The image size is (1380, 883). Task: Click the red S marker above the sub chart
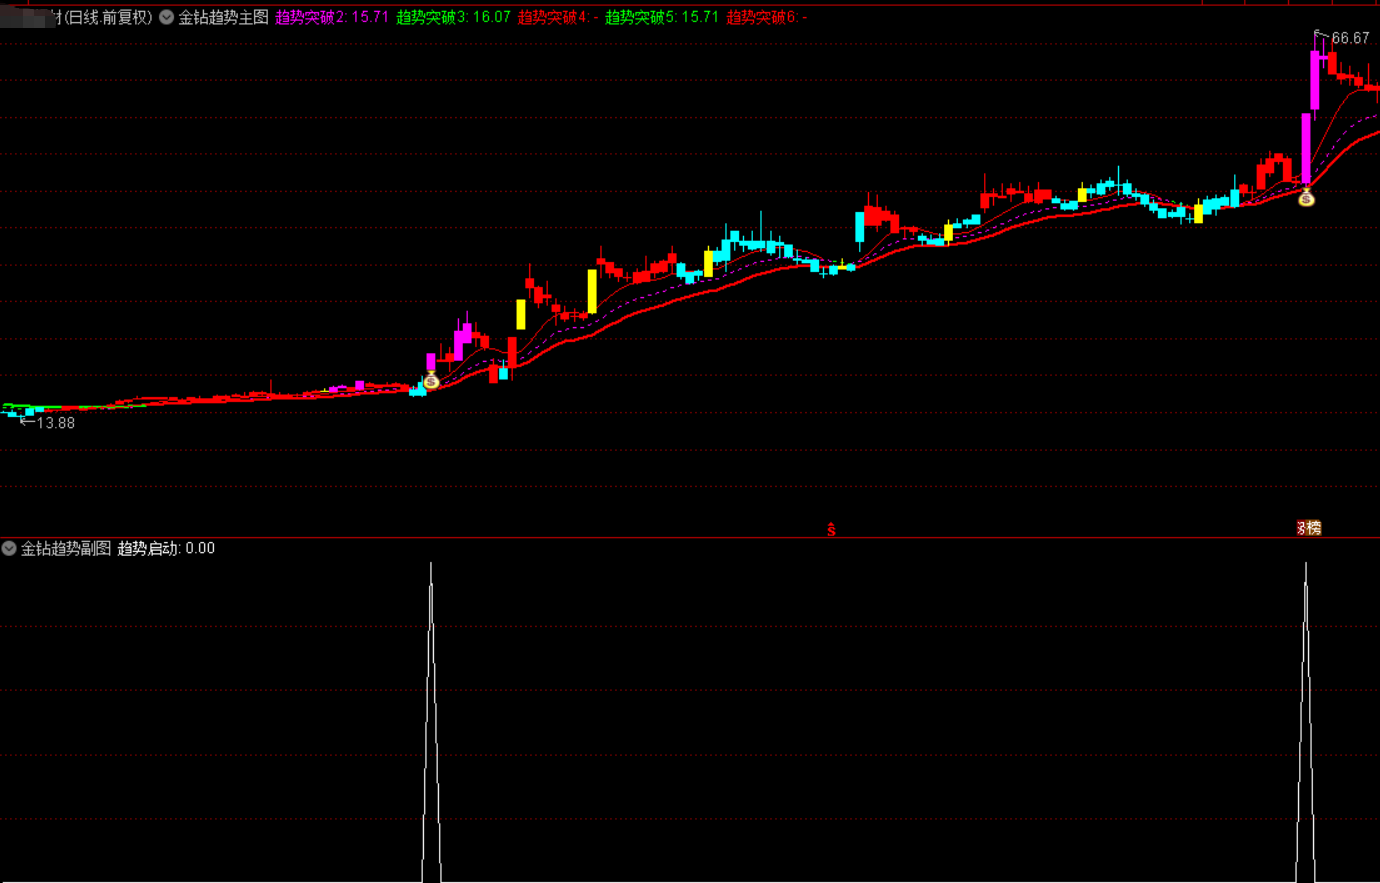pos(831,529)
